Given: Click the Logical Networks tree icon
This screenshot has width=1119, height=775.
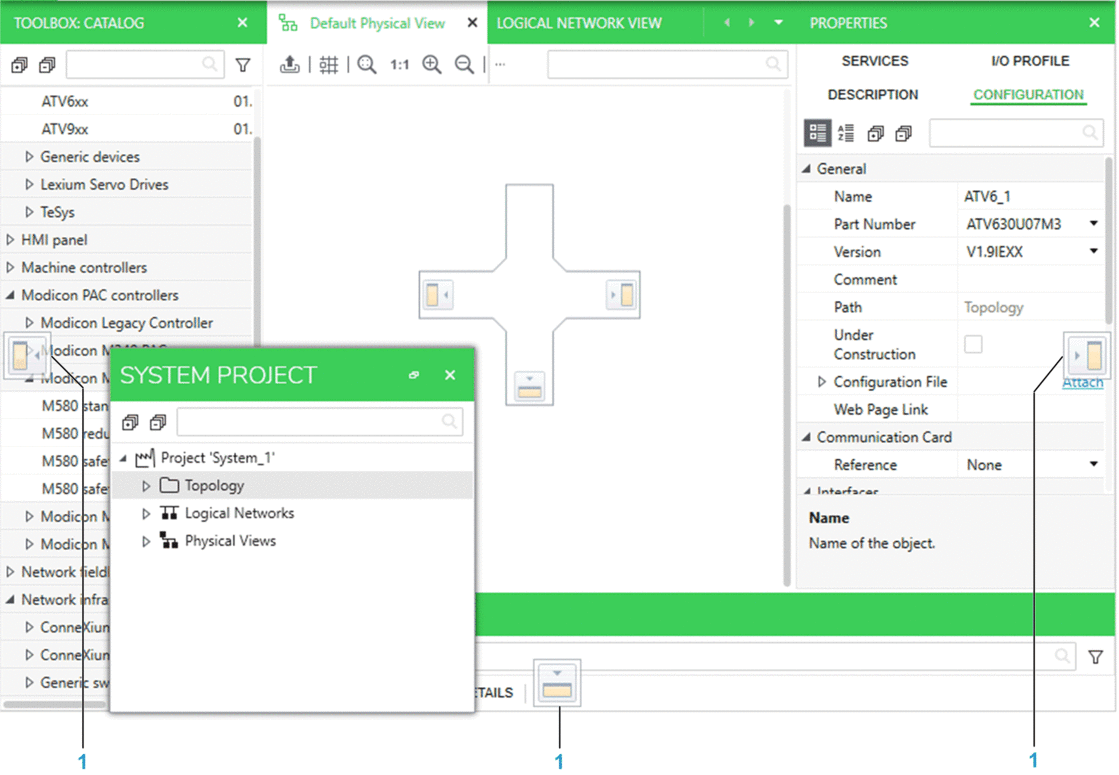Looking at the screenshot, I should [x=169, y=513].
